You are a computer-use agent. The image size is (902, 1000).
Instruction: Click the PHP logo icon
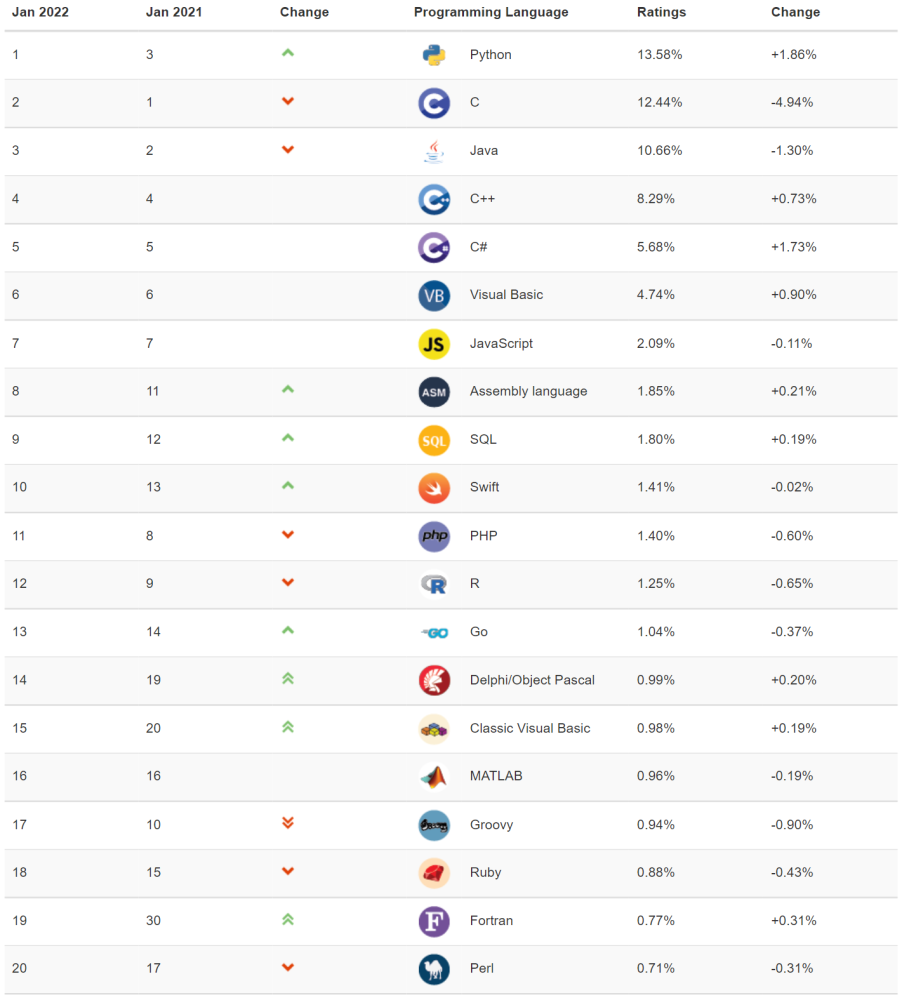[434, 536]
